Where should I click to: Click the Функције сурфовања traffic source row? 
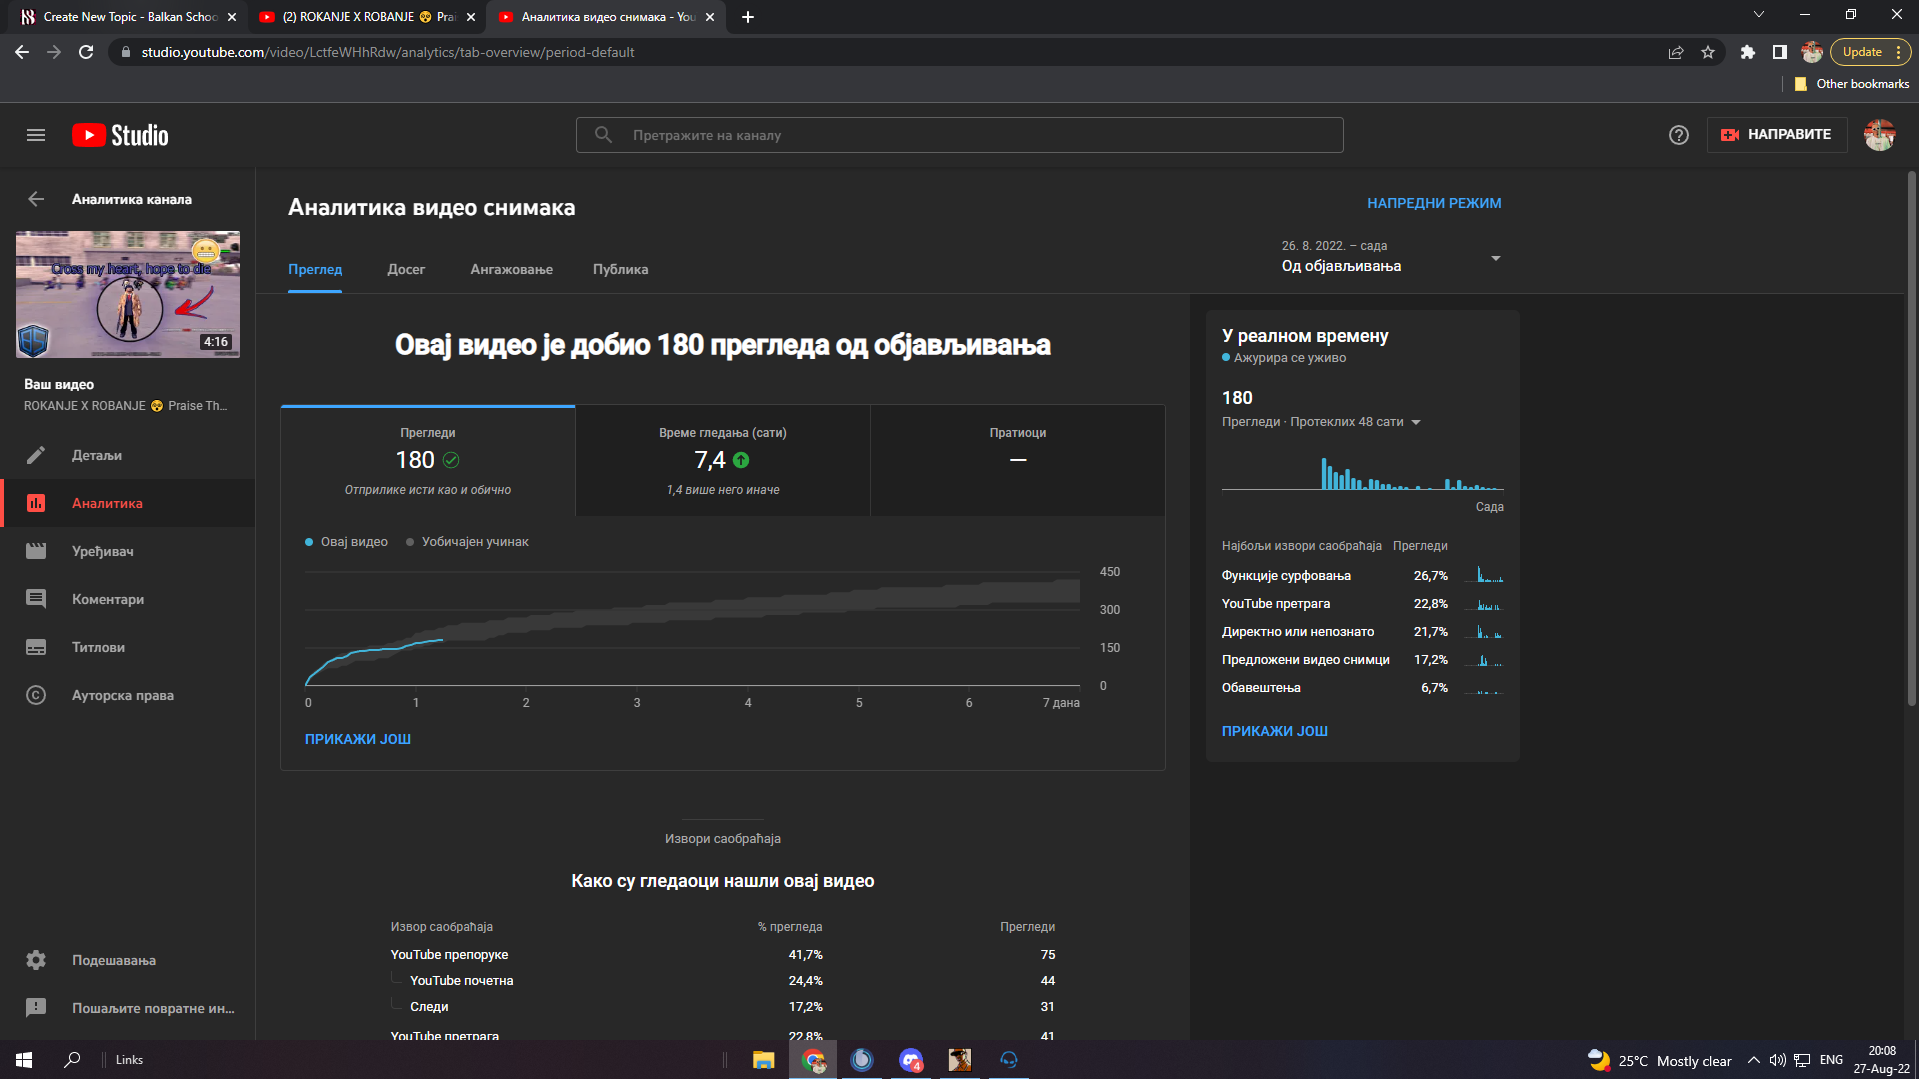pos(1362,576)
